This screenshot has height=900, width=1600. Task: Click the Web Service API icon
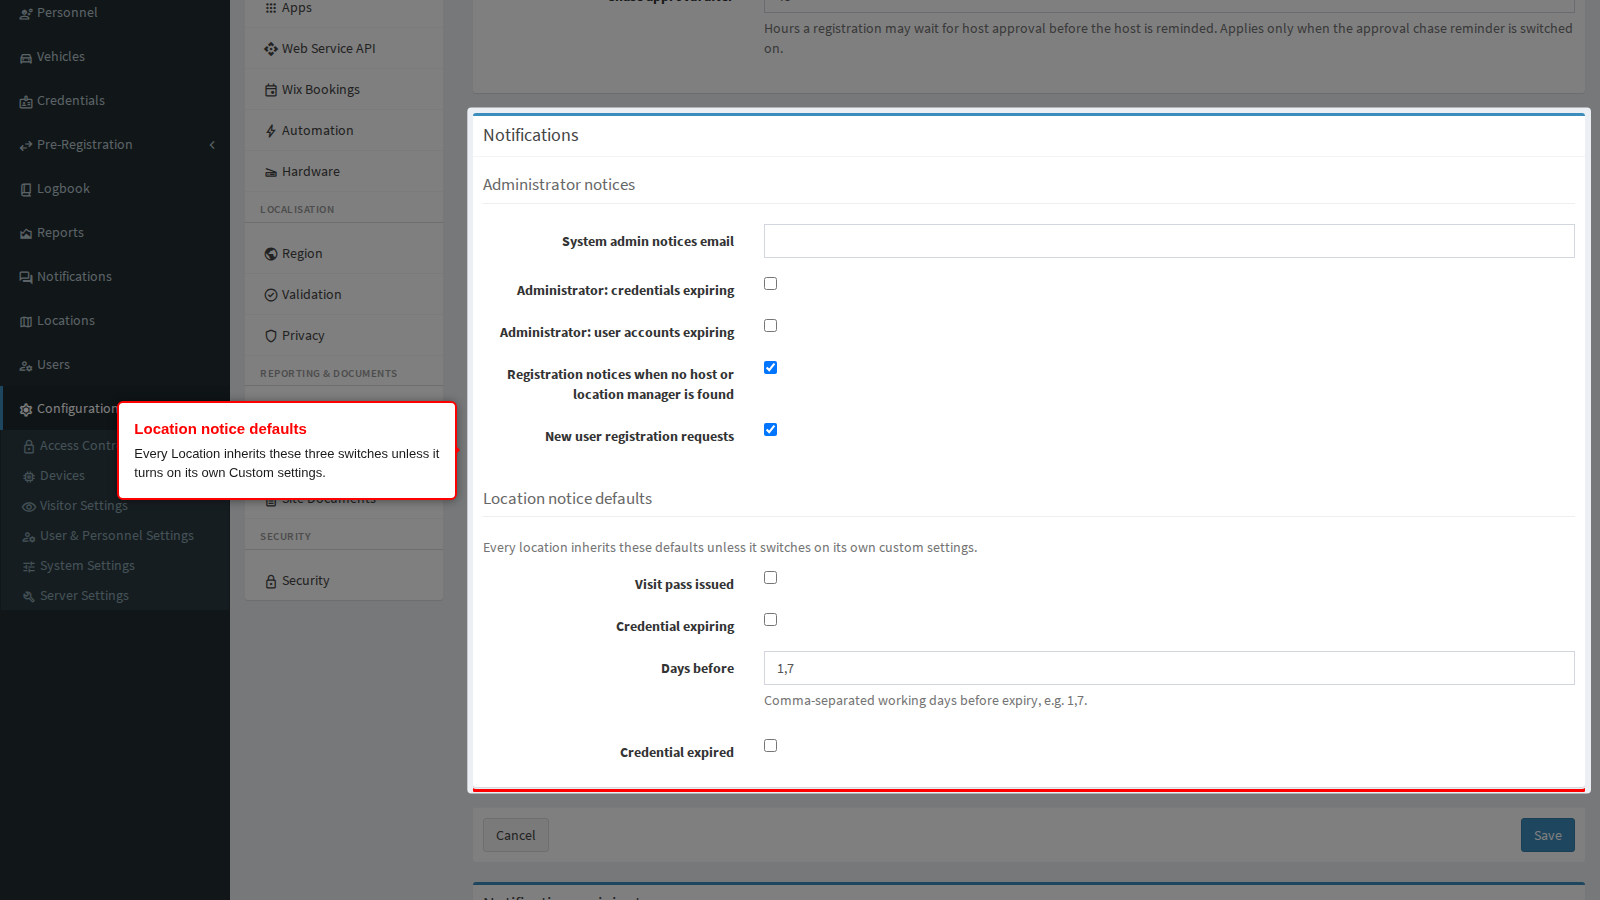coord(271,49)
